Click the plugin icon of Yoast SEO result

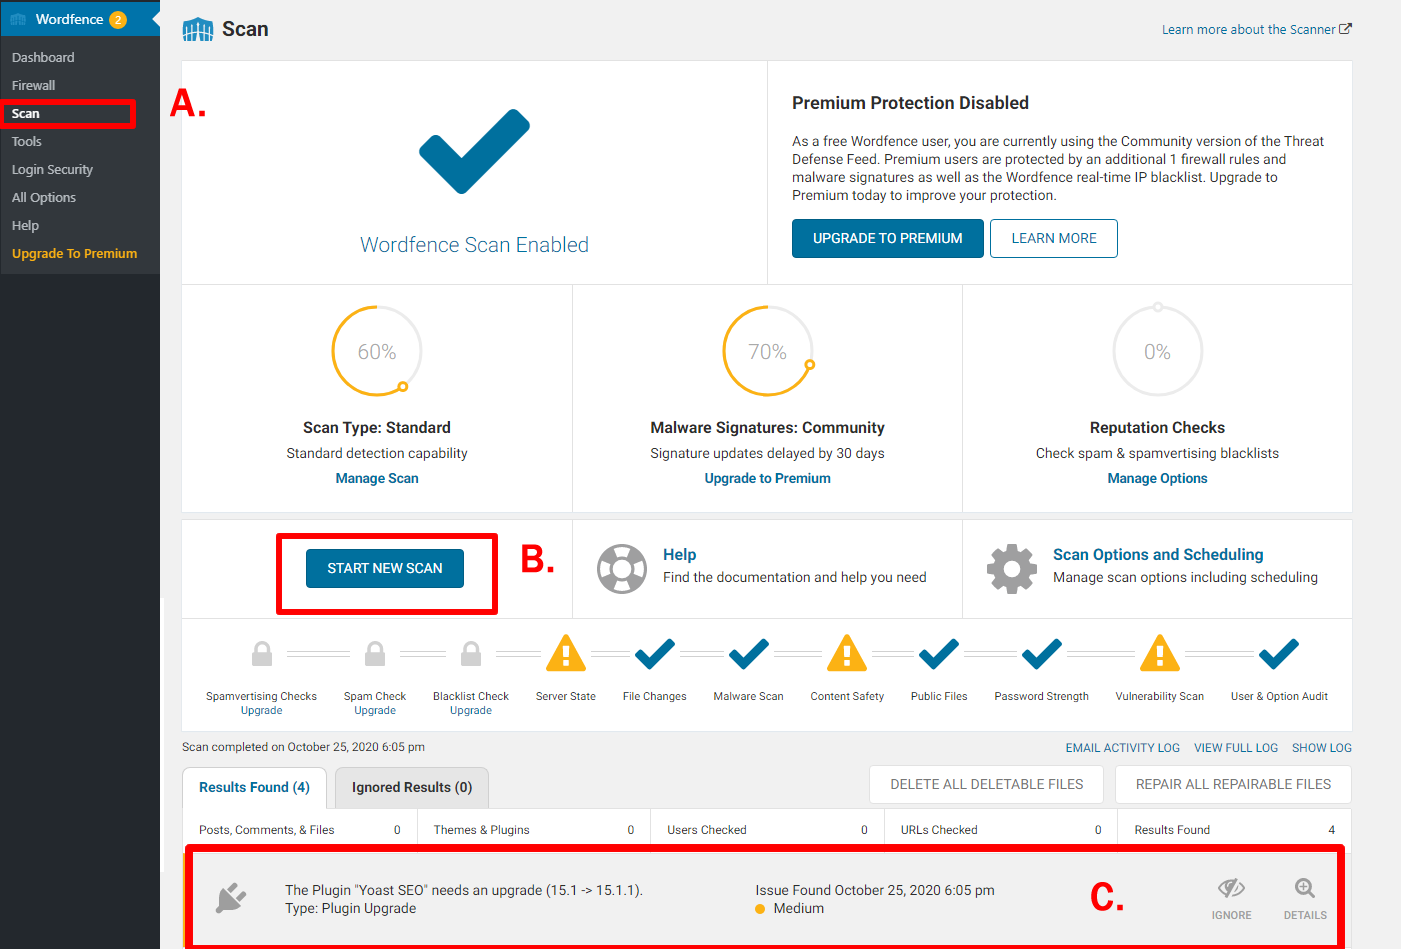click(x=231, y=898)
